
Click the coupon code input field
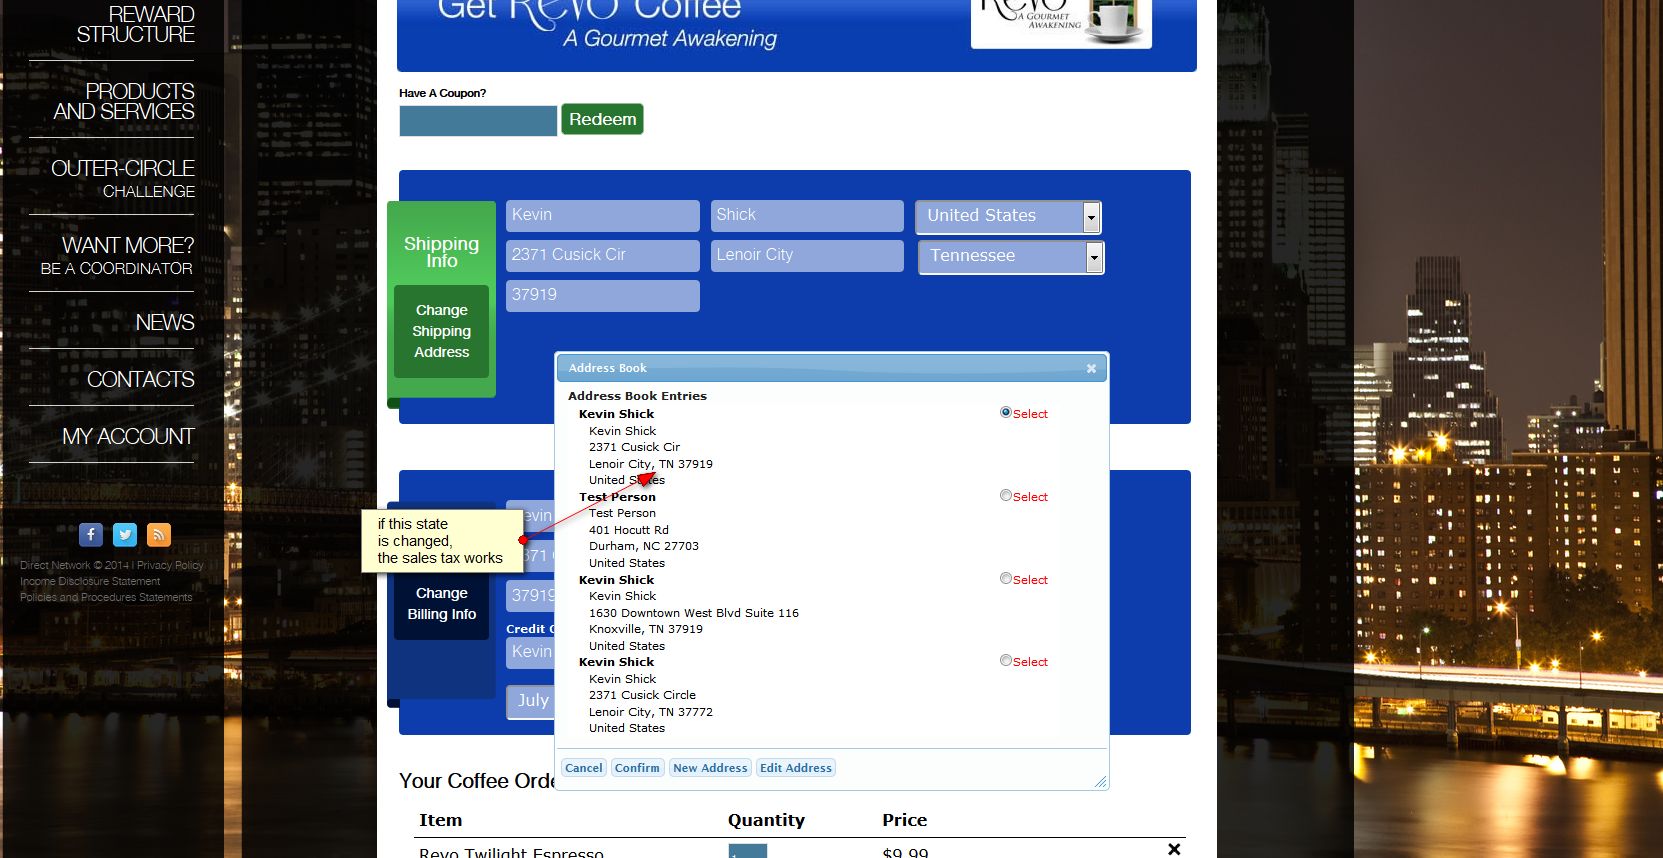tap(478, 121)
